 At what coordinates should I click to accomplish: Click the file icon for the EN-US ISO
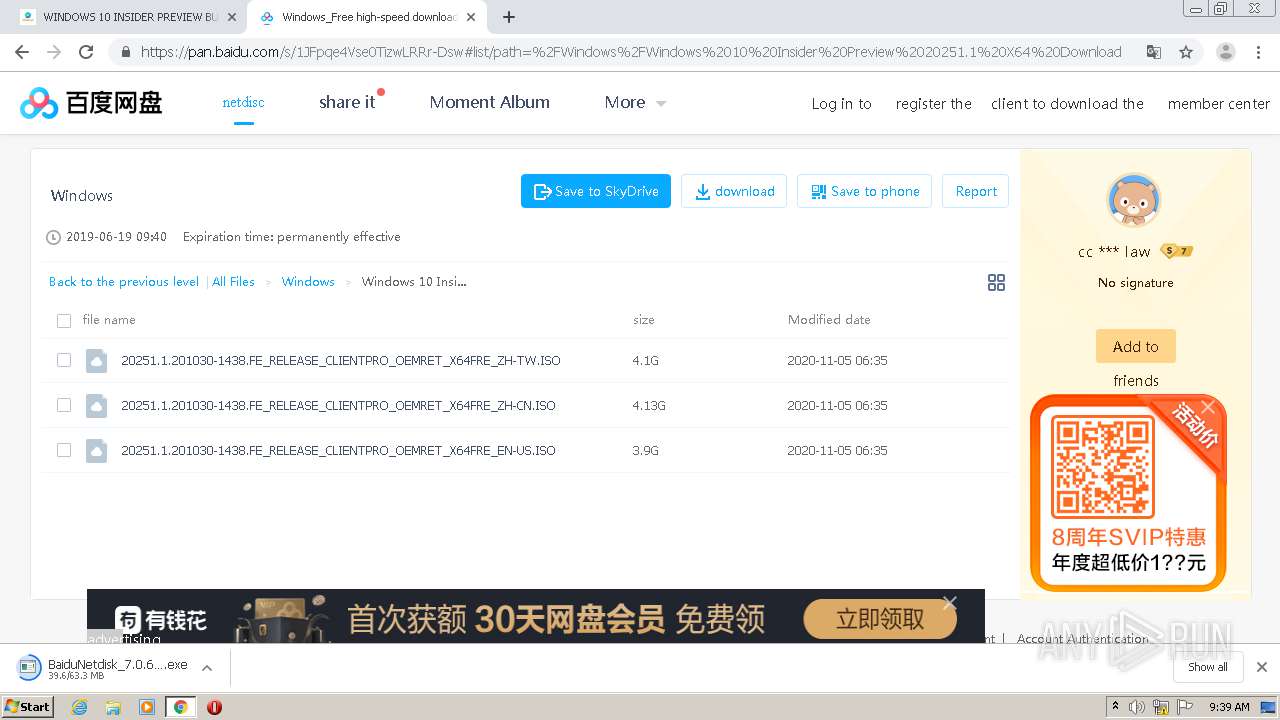coord(96,450)
